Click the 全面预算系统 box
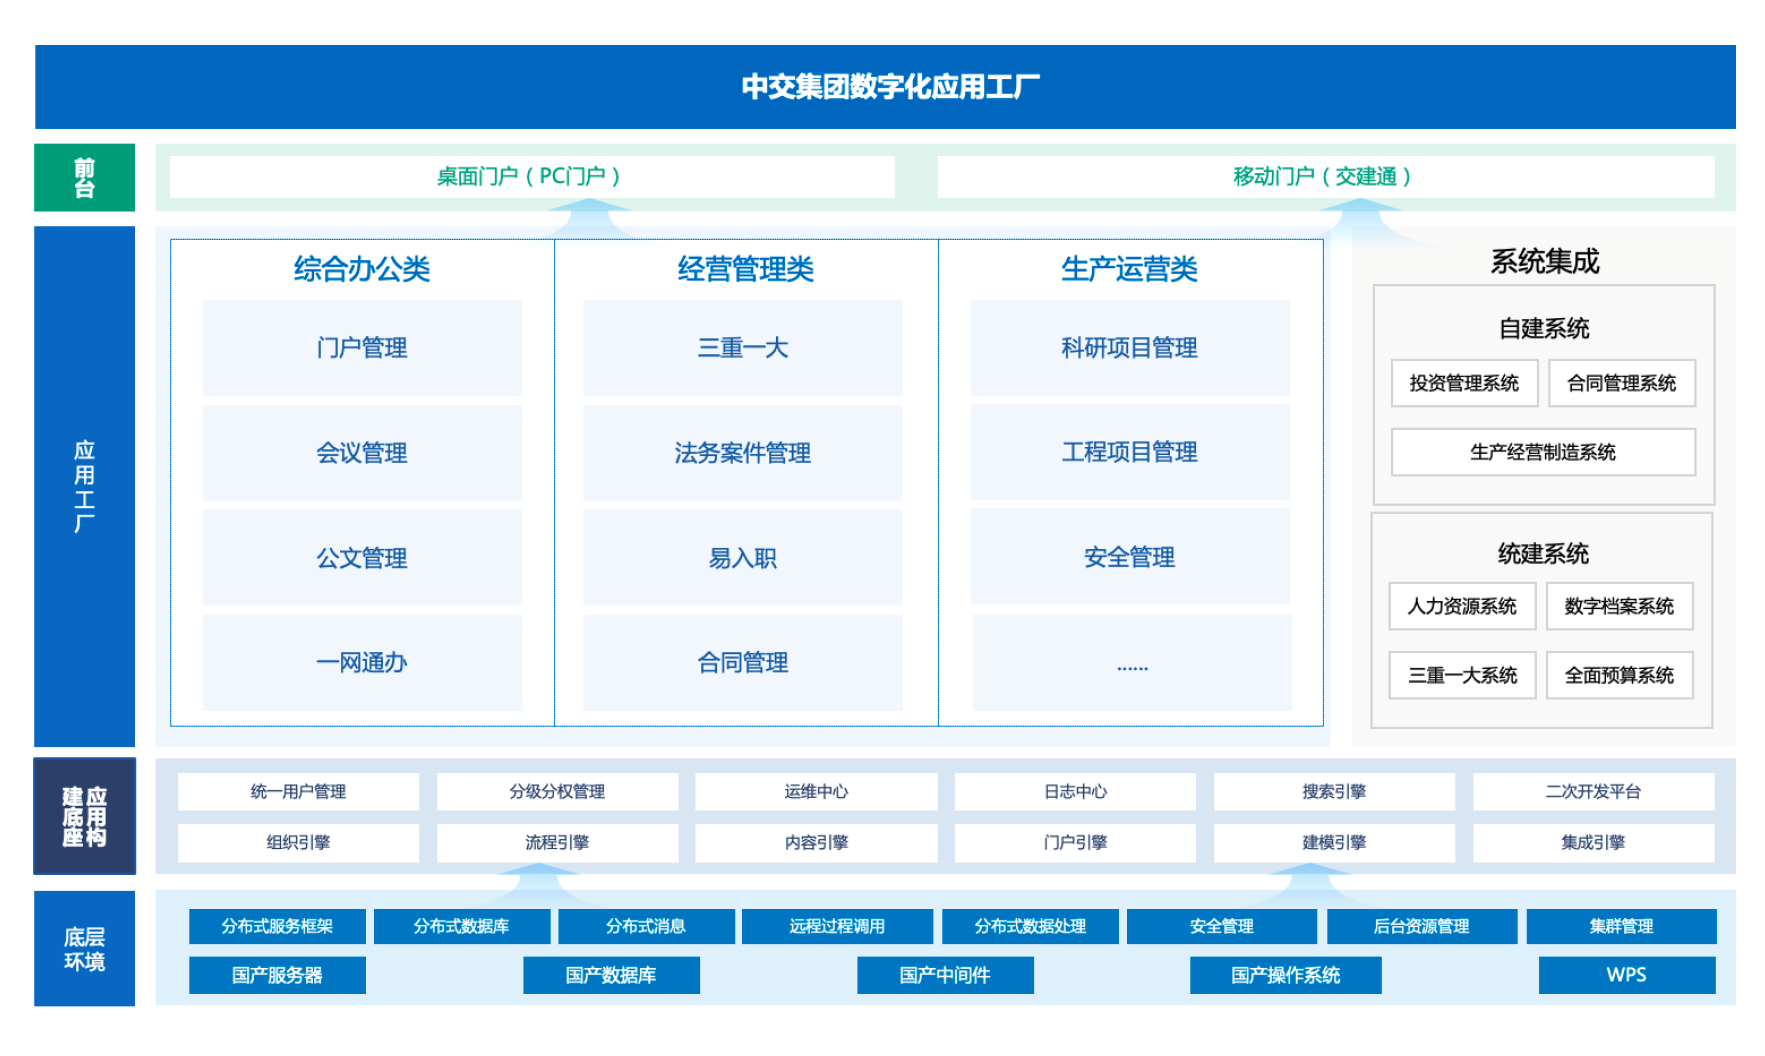The width and height of the screenshot is (1765, 1056). tap(1619, 675)
